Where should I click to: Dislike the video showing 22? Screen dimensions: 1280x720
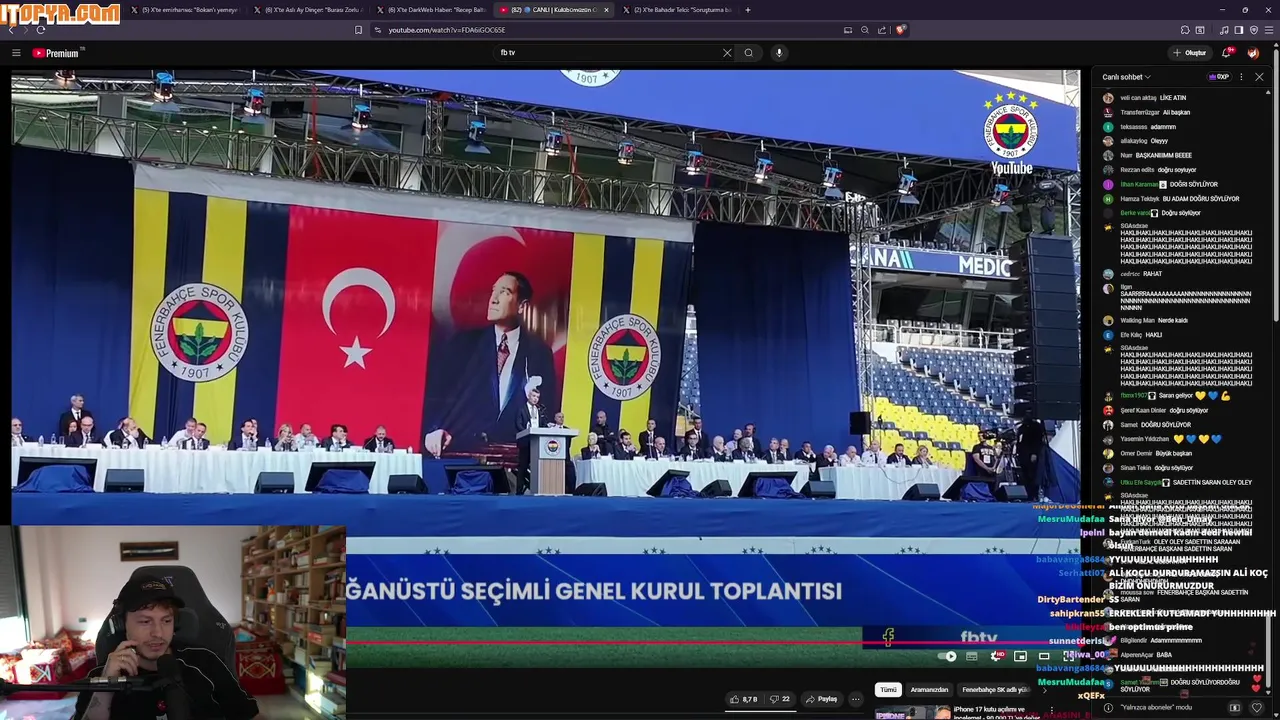pos(780,699)
